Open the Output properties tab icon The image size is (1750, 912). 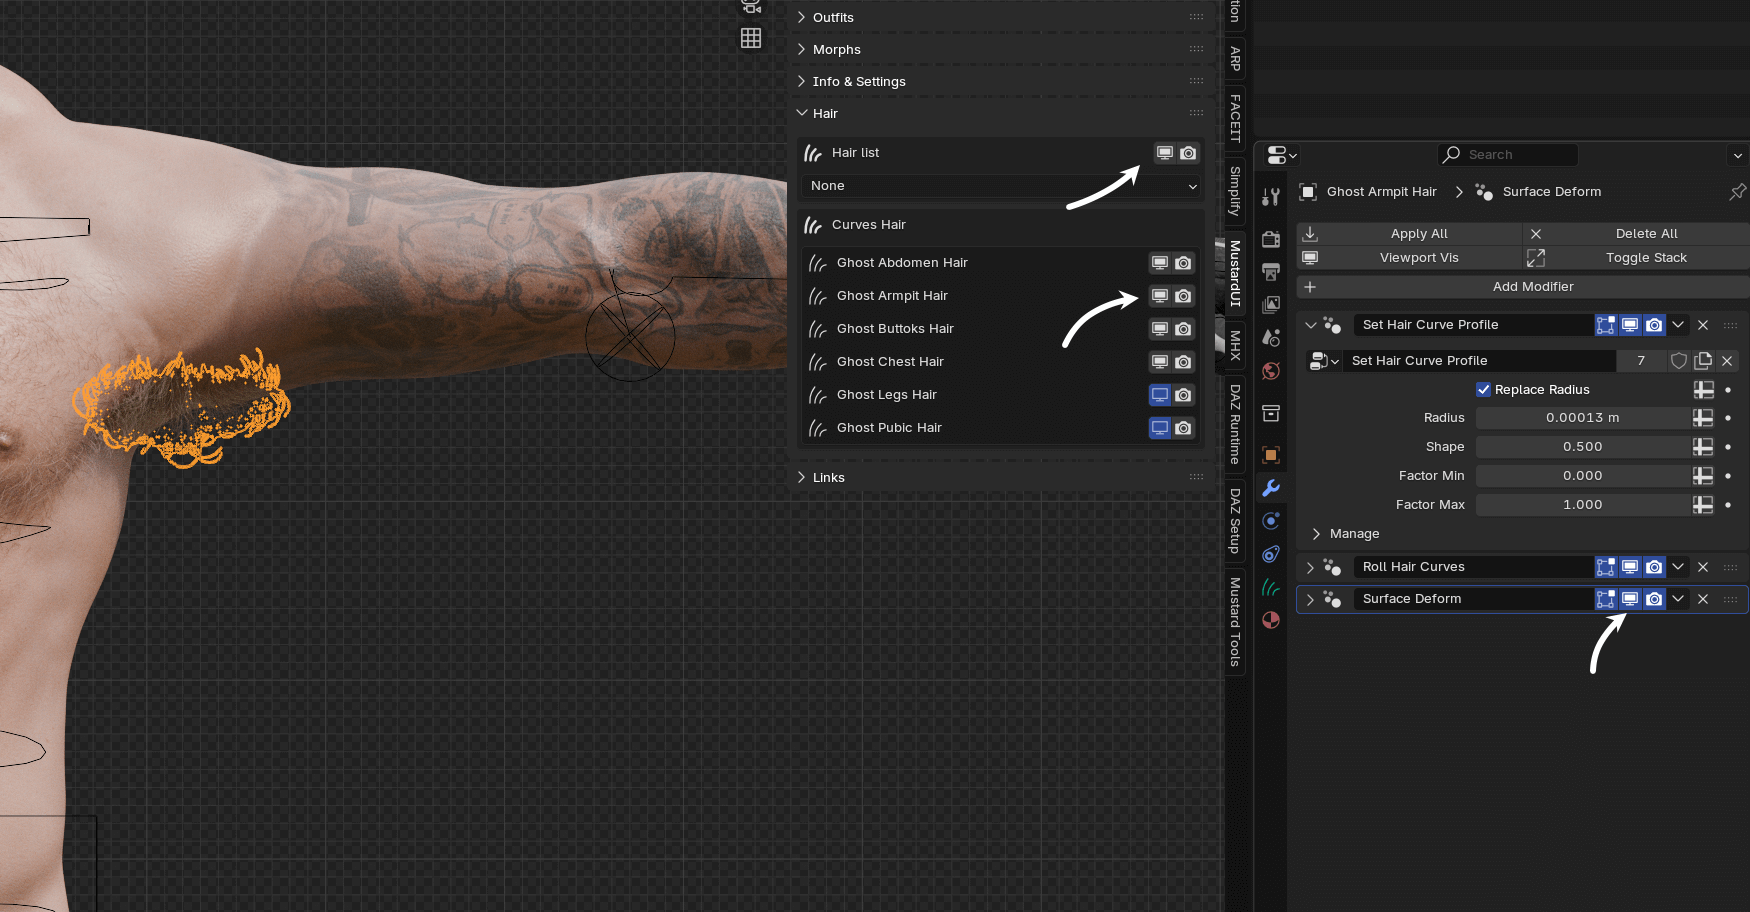pyautogui.click(x=1271, y=272)
